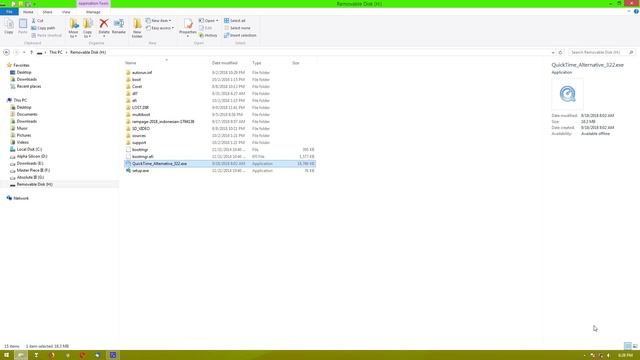This screenshot has width=640, height=360.
Task: Select the multiboot folder
Action: click(141, 115)
